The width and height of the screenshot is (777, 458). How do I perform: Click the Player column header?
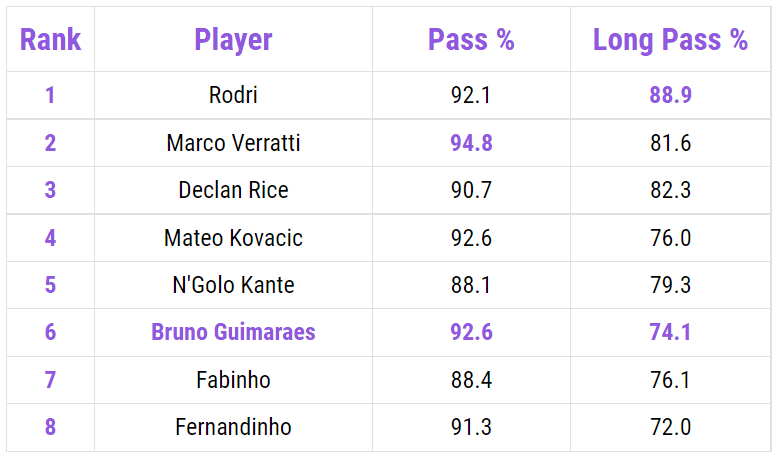[x=233, y=40]
